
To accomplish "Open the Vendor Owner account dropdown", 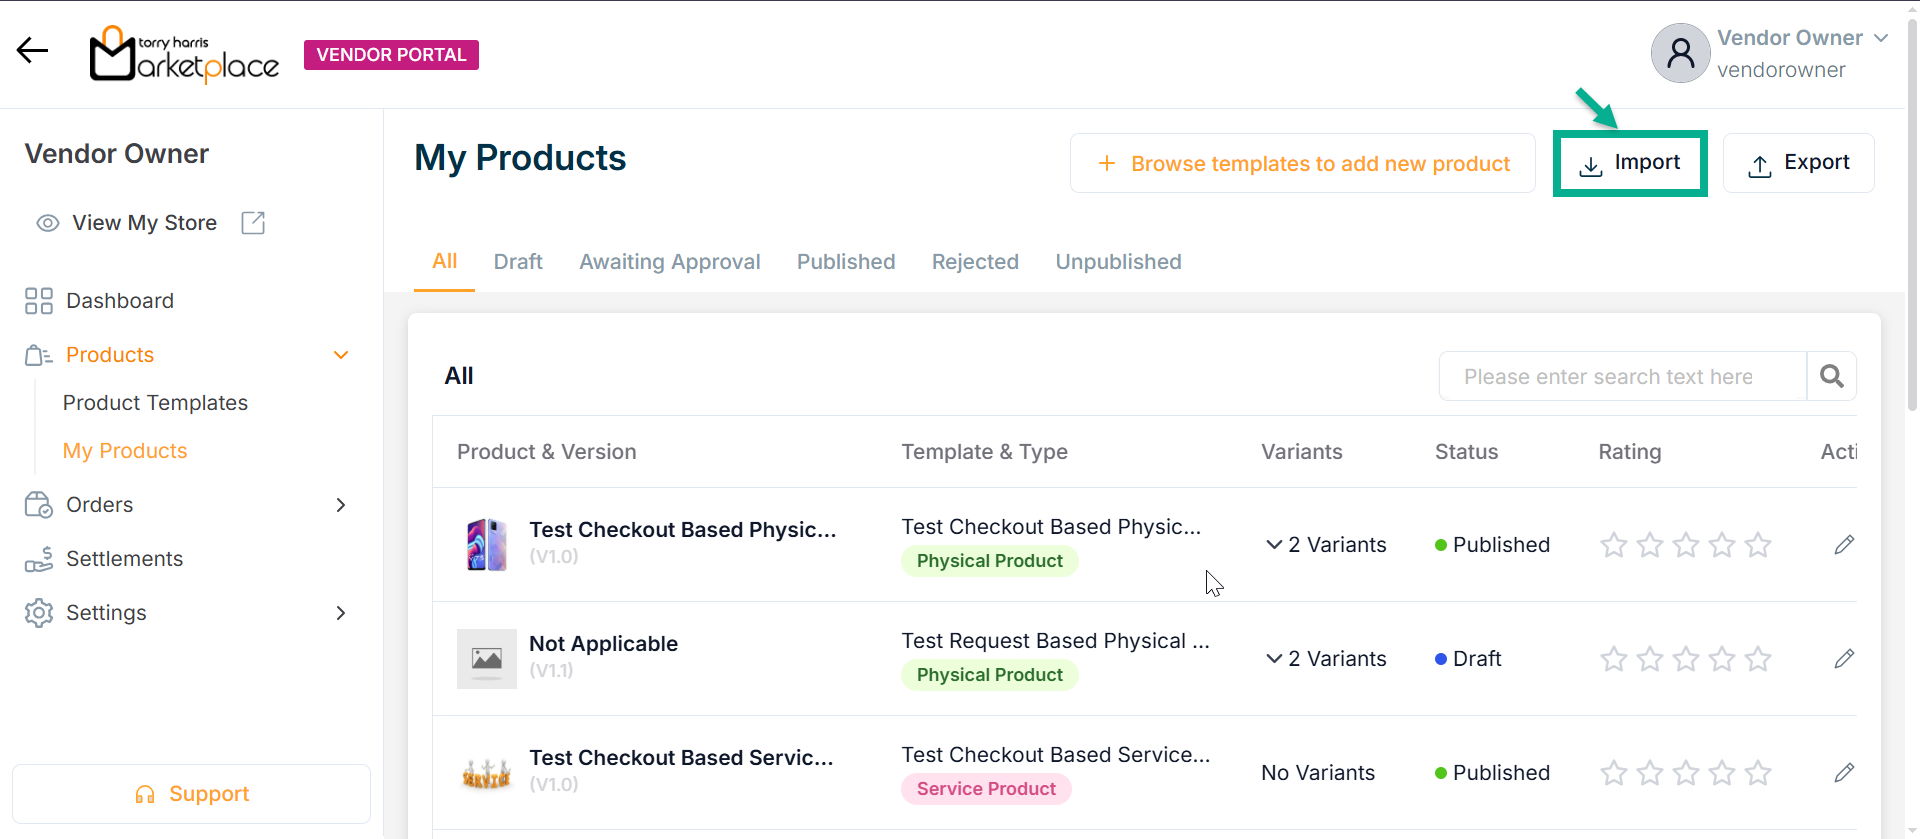I will (x=1881, y=38).
